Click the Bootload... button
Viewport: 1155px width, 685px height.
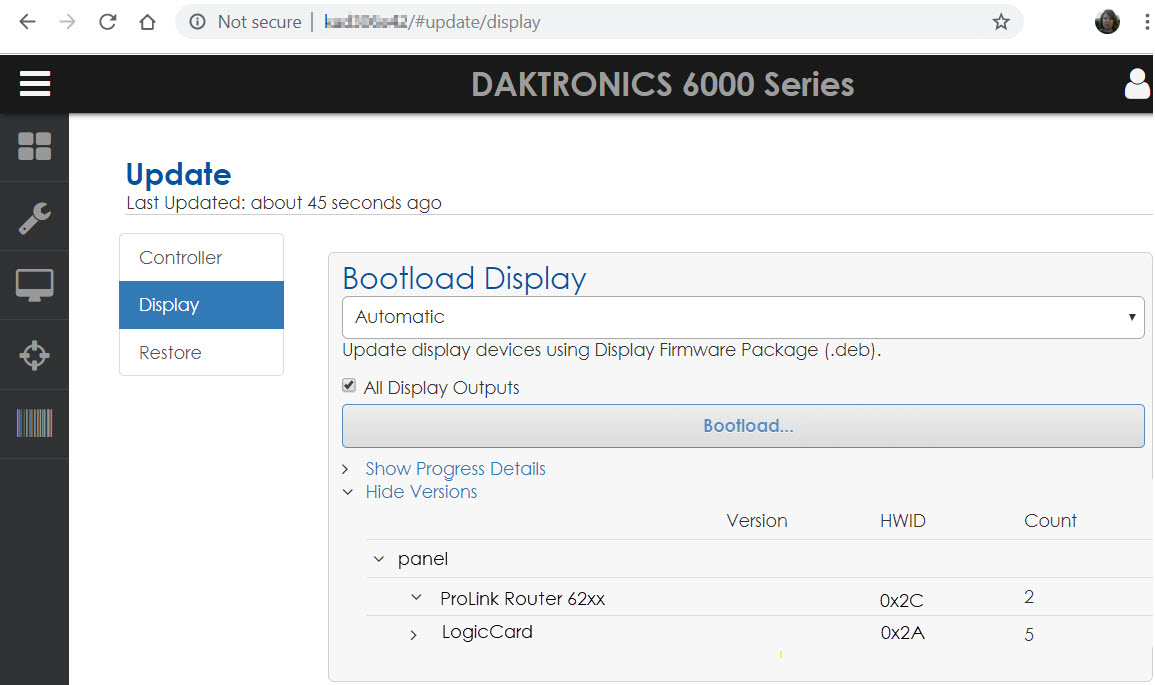pyautogui.click(x=743, y=426)
